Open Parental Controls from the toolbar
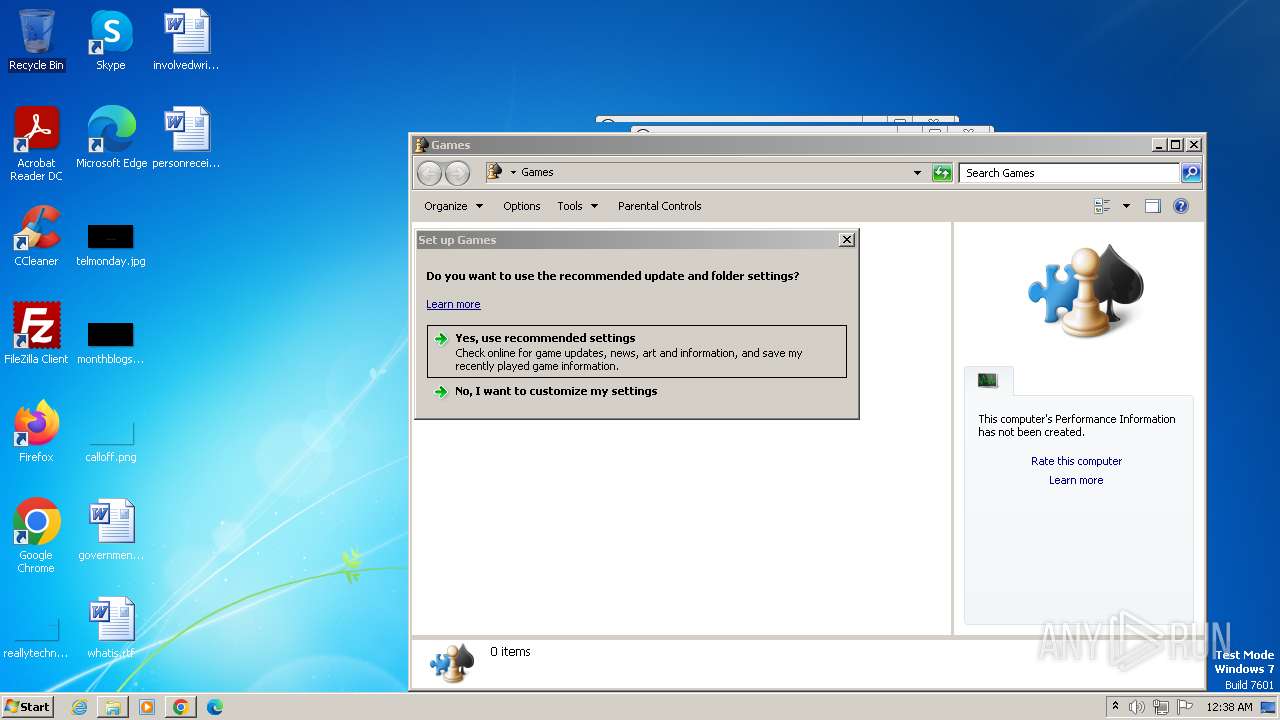 tap(659, 206)
